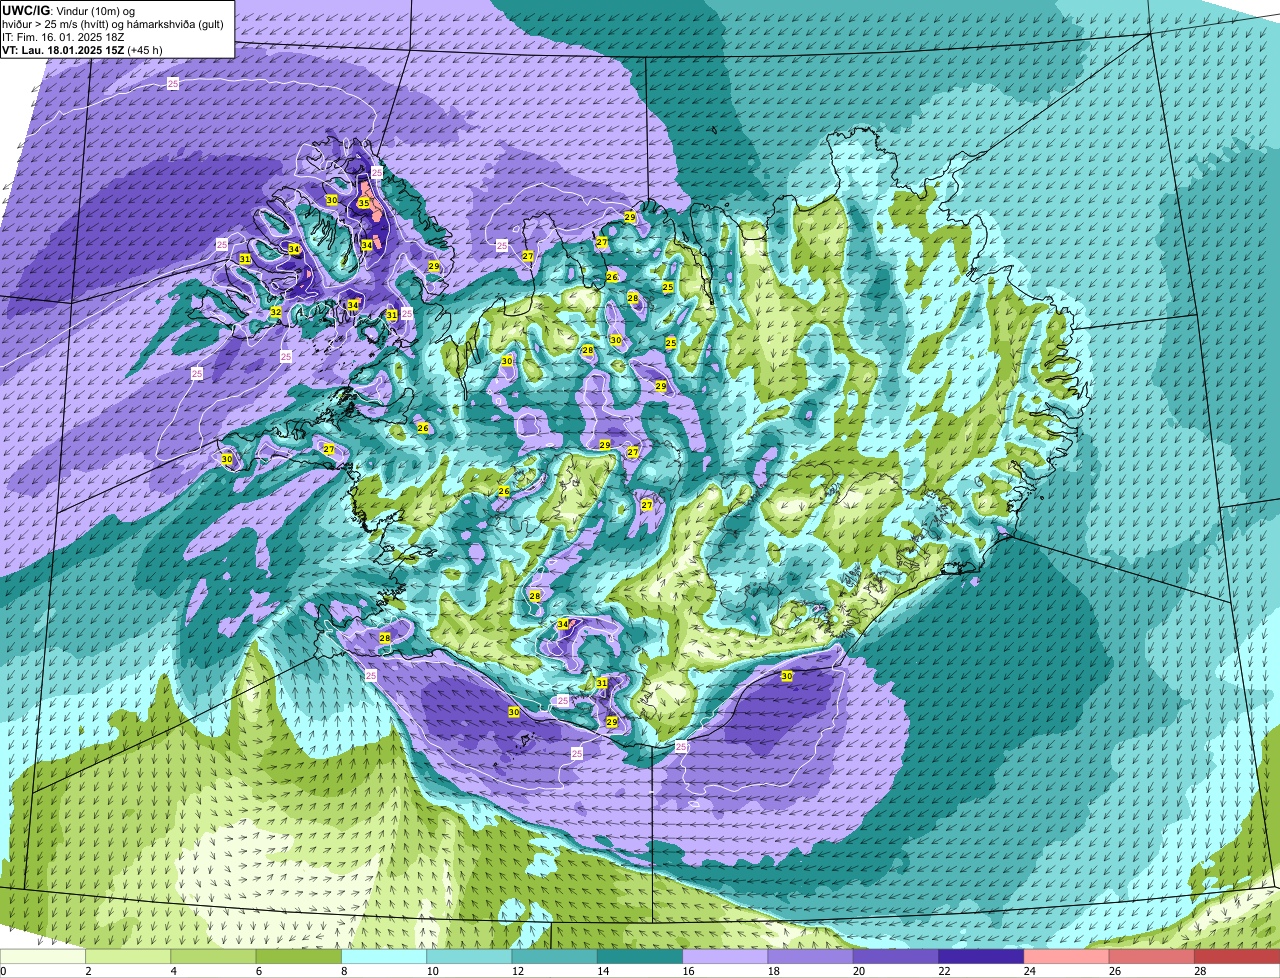
Task: Pick the 12–14 m/s teal swatch
Action: 555,956
